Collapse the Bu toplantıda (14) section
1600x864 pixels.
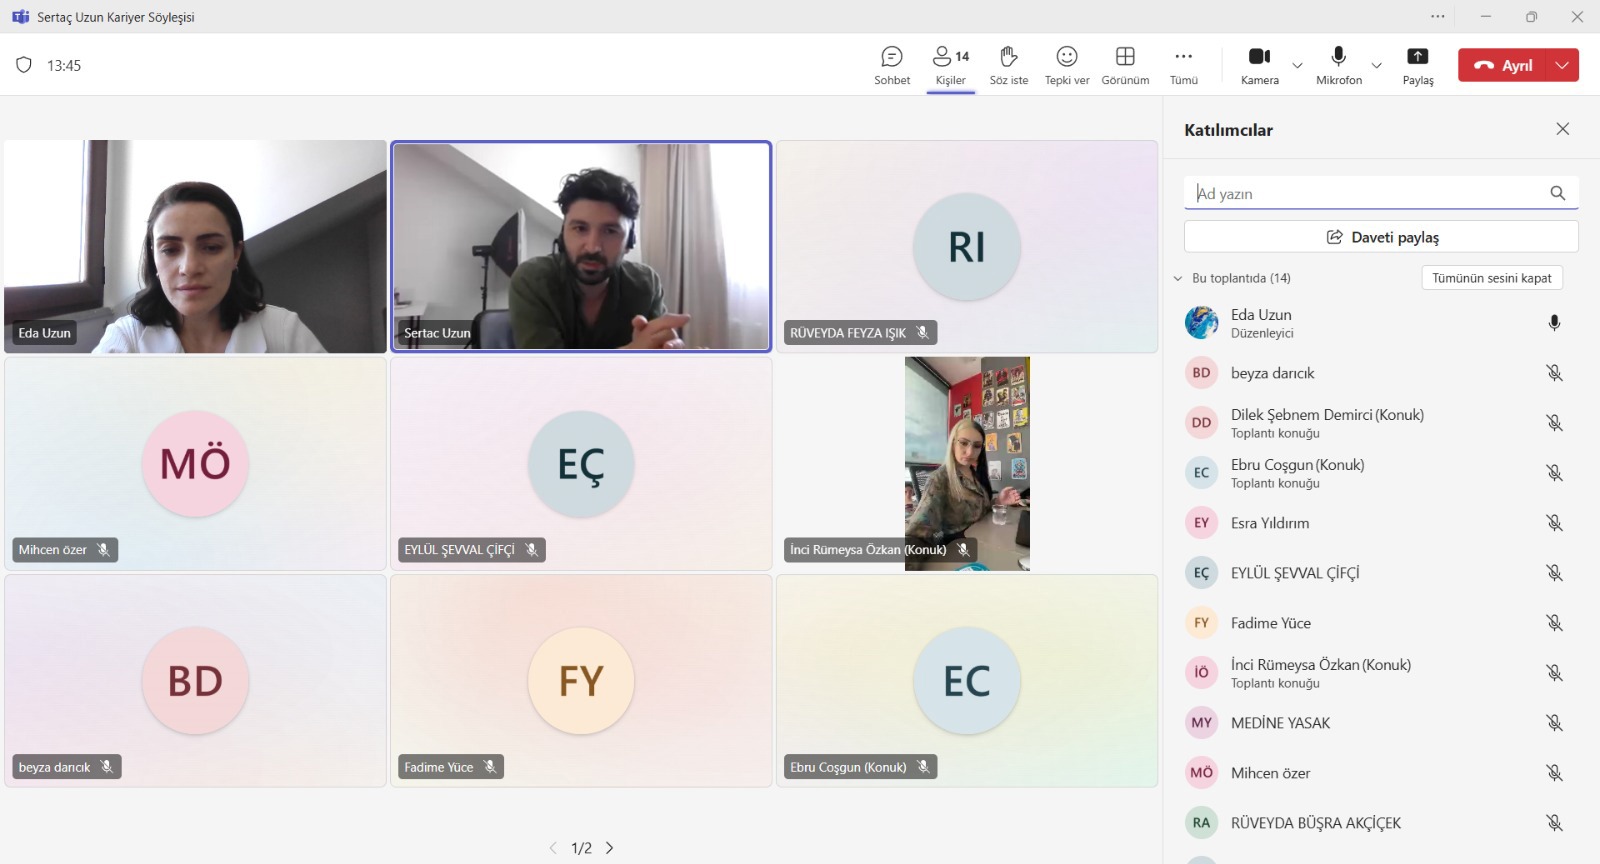pyautogui.click(x=1178, y=278)
